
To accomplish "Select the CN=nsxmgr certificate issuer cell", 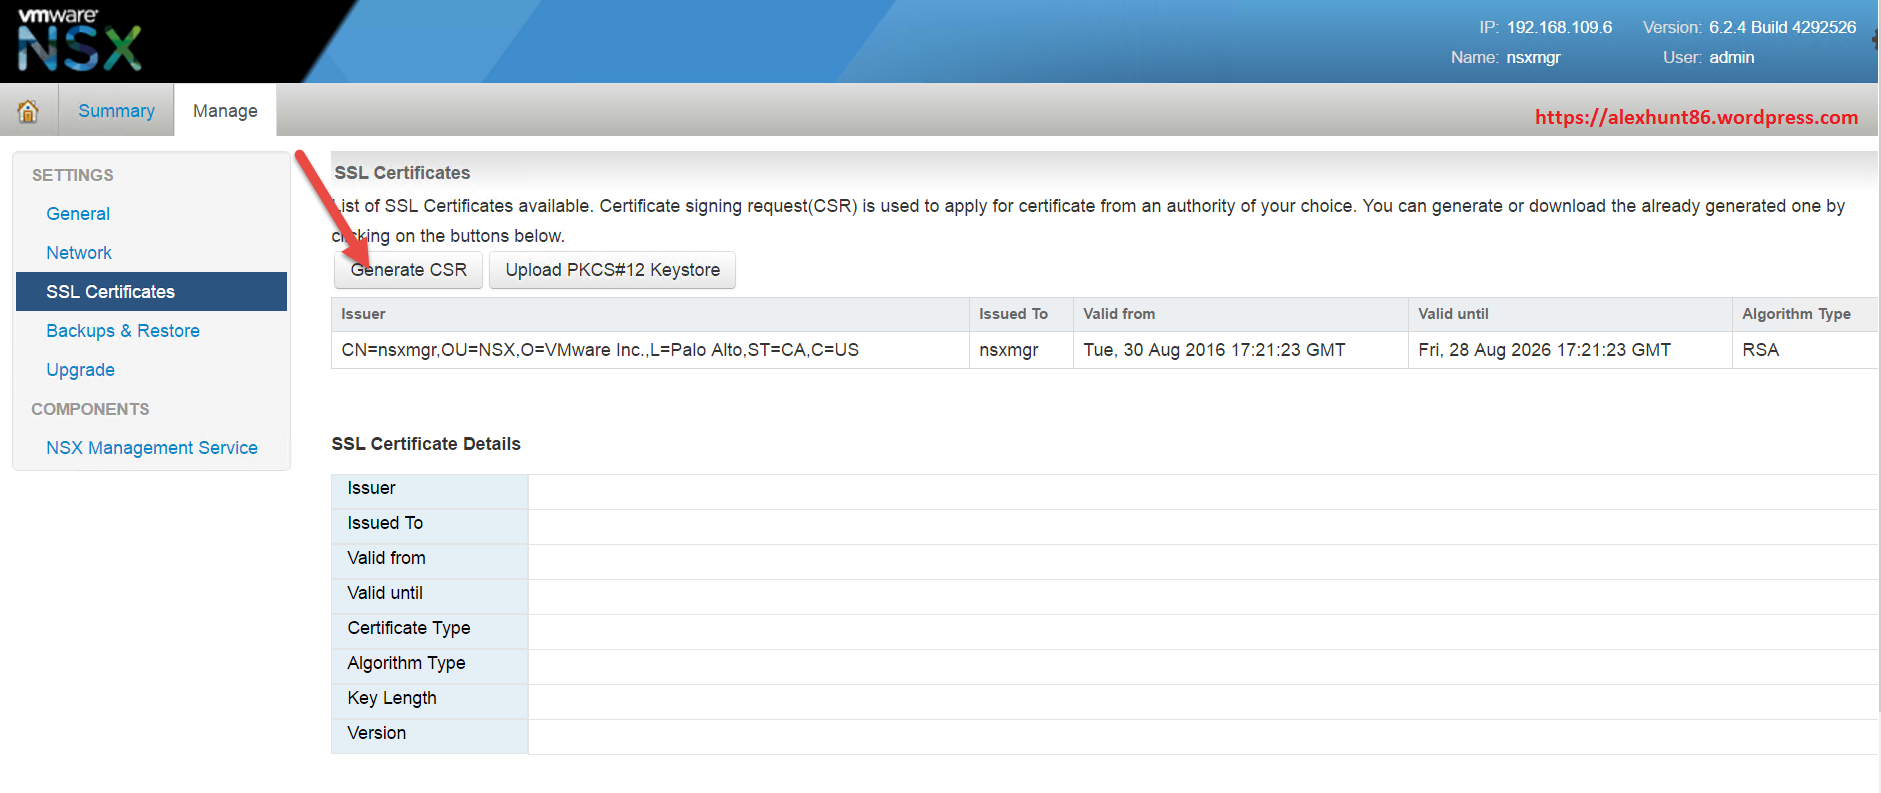I will (650, 350).
